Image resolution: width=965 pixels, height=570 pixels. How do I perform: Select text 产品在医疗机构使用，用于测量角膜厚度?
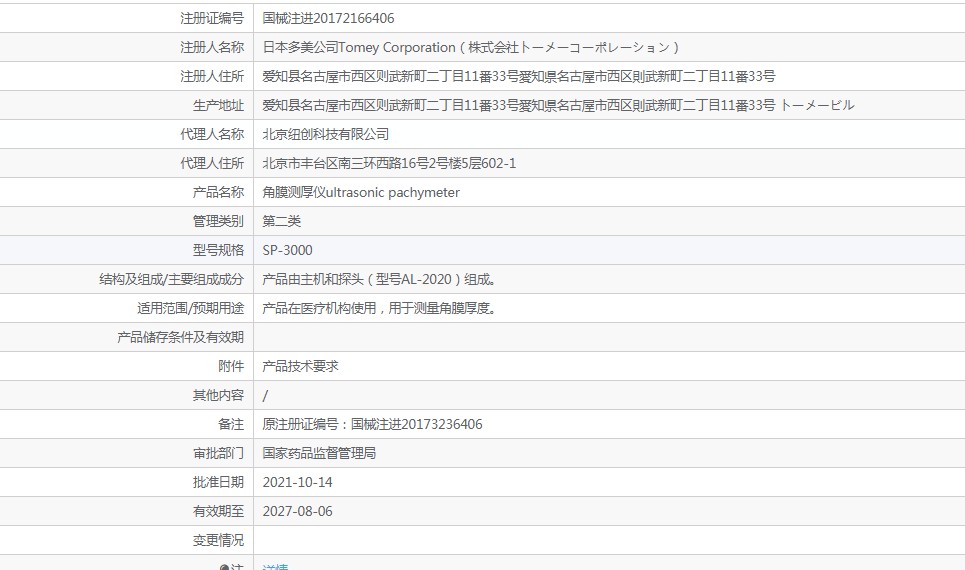pos(380,308)
